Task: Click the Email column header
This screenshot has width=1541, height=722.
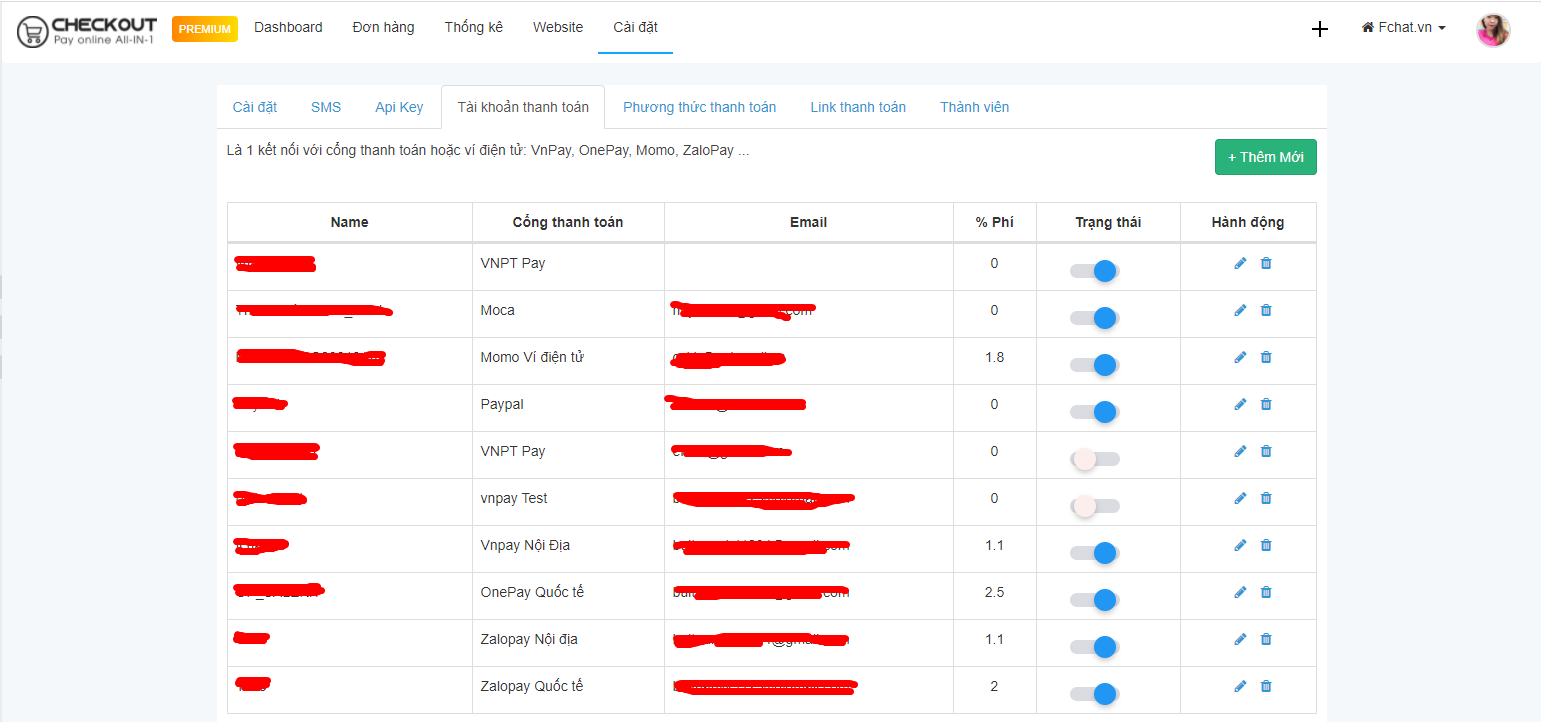Action: tap(809, 222)
